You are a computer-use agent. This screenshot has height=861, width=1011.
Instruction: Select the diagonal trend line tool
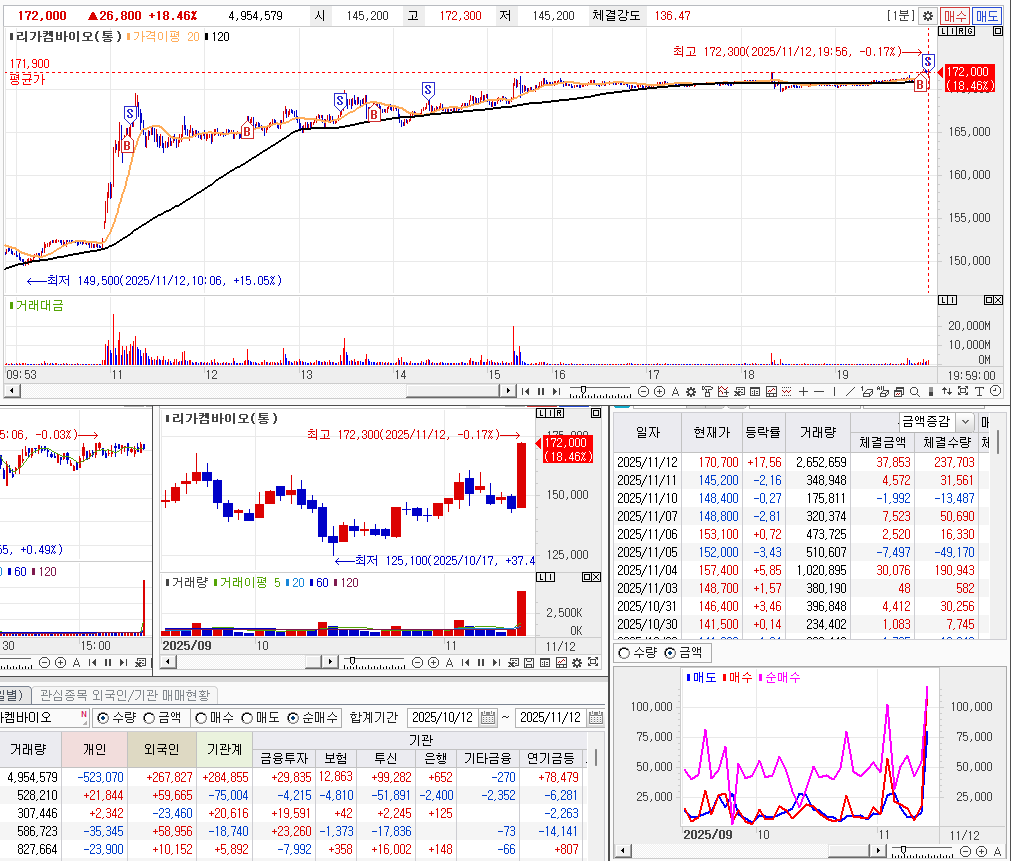[x=850, y=391]
